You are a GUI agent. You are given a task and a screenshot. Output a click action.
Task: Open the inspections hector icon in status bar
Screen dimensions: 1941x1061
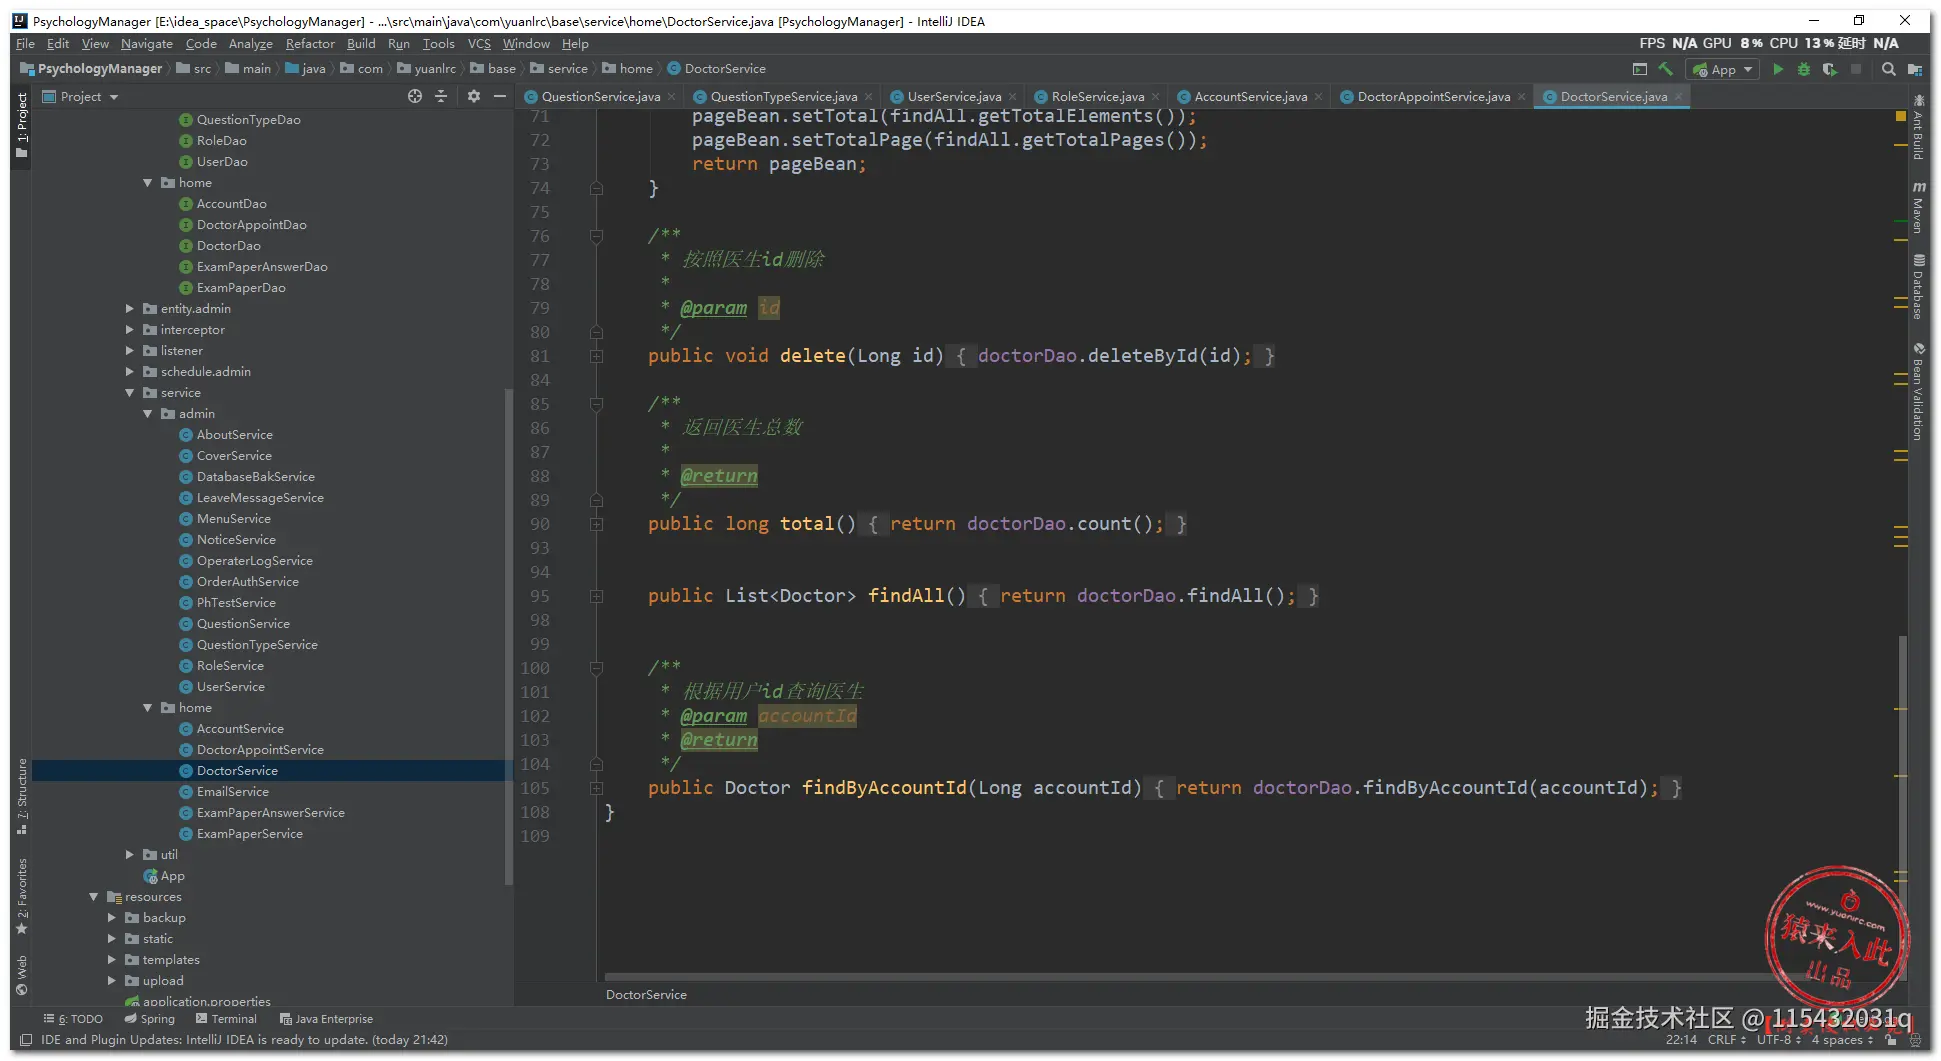1915,1040
